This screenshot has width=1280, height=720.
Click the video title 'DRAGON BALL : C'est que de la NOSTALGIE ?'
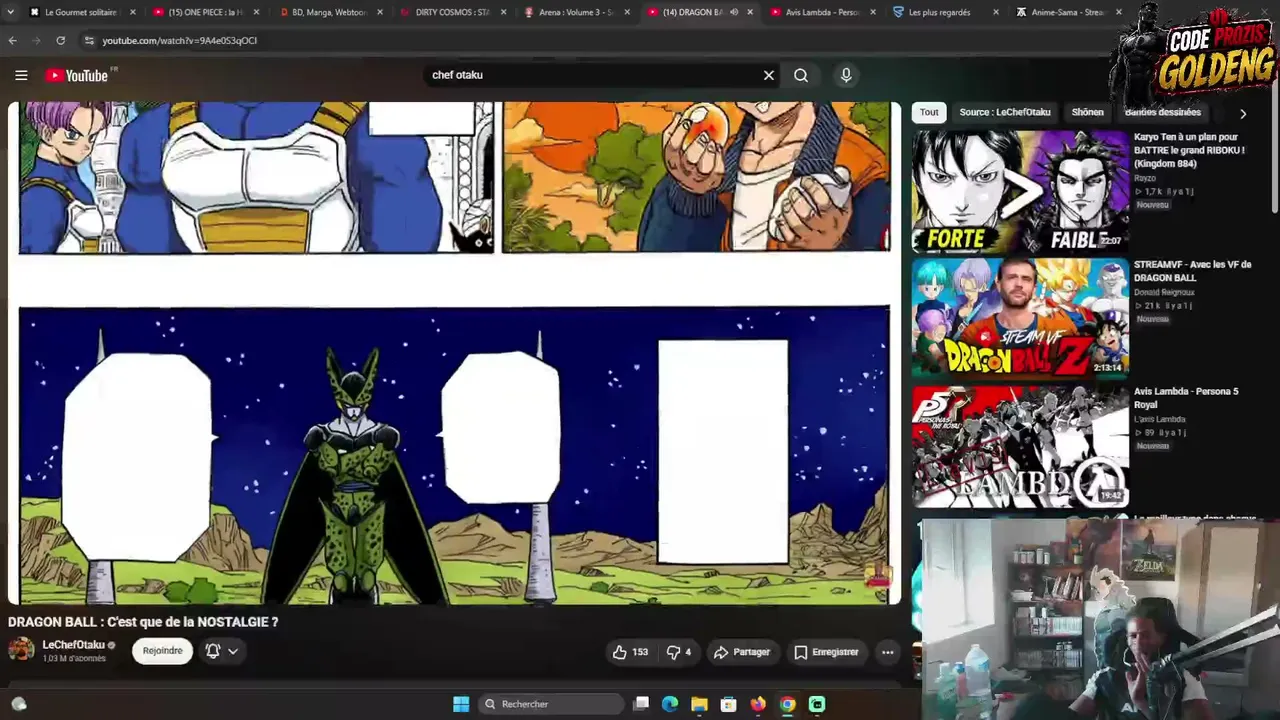[x=143, y=622]
